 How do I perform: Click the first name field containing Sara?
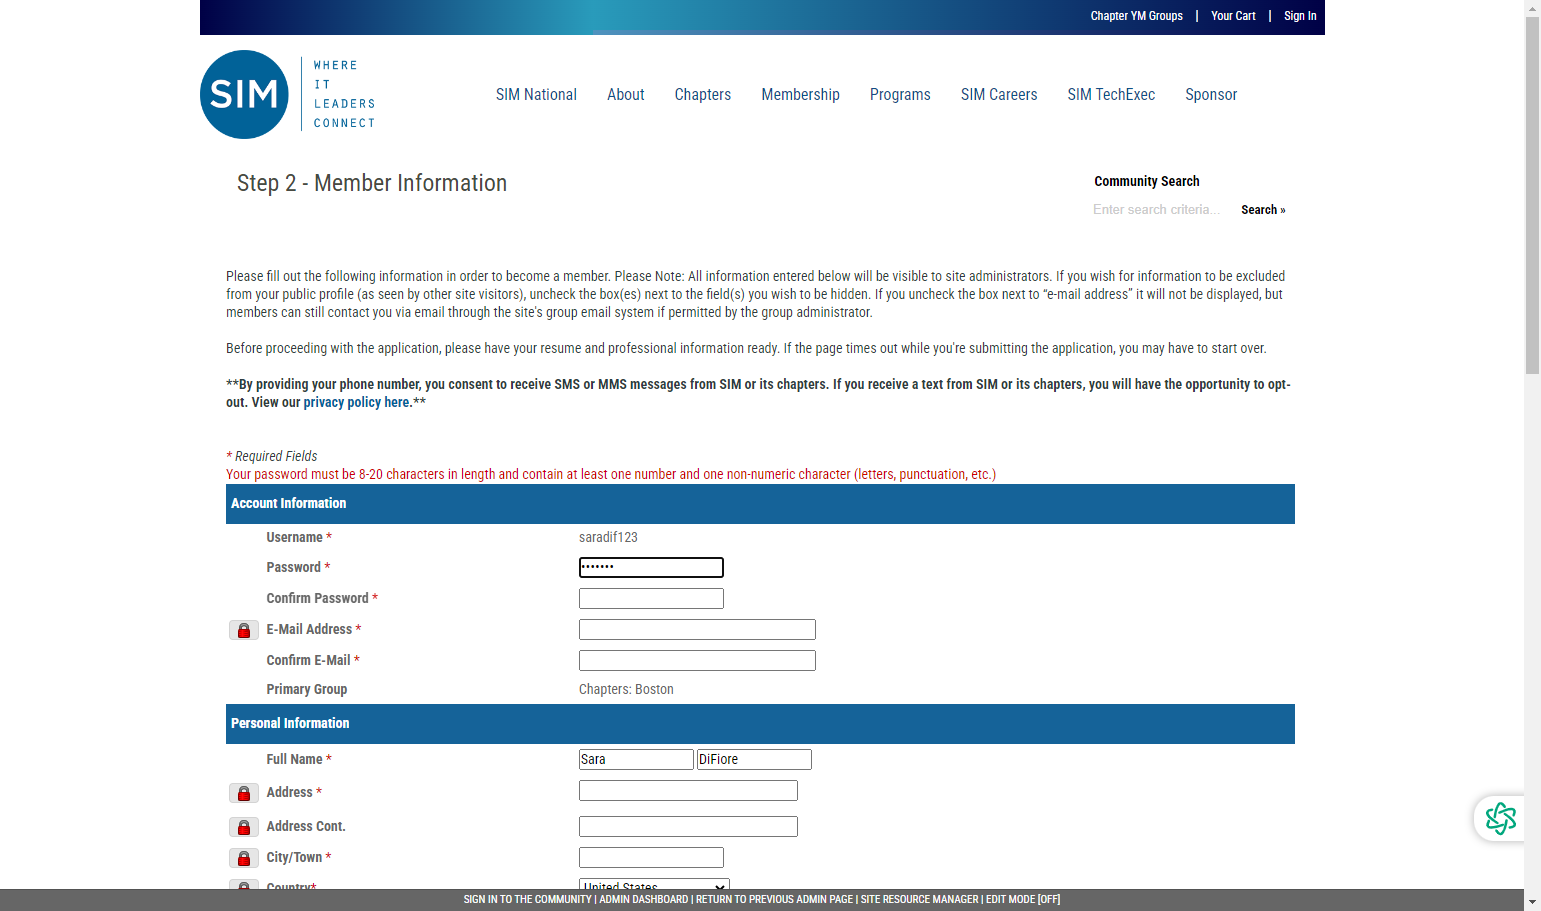[636, 760]
